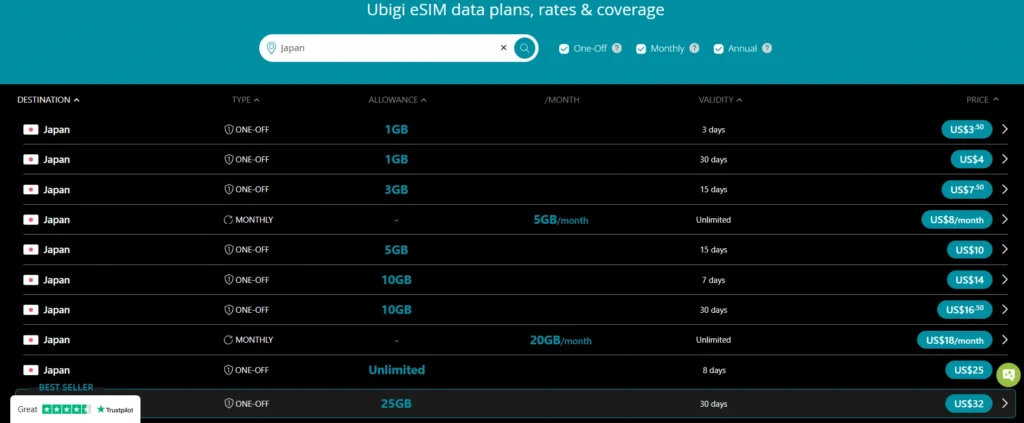The image size is (1024, 423).
Task: Sort by the Destination column
Action: pyautogui.click(x=48, y=100)
